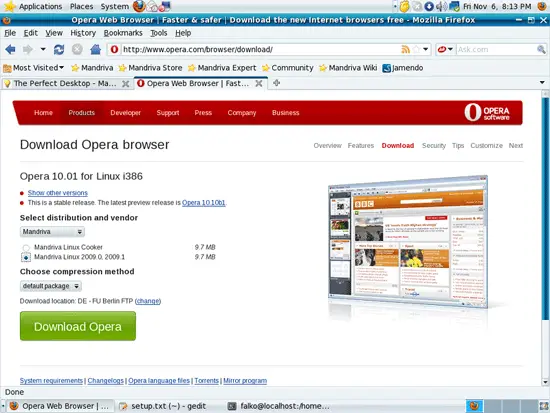Open the list all tabs dropdown
The image size is (550, 413).
point(542,83)
